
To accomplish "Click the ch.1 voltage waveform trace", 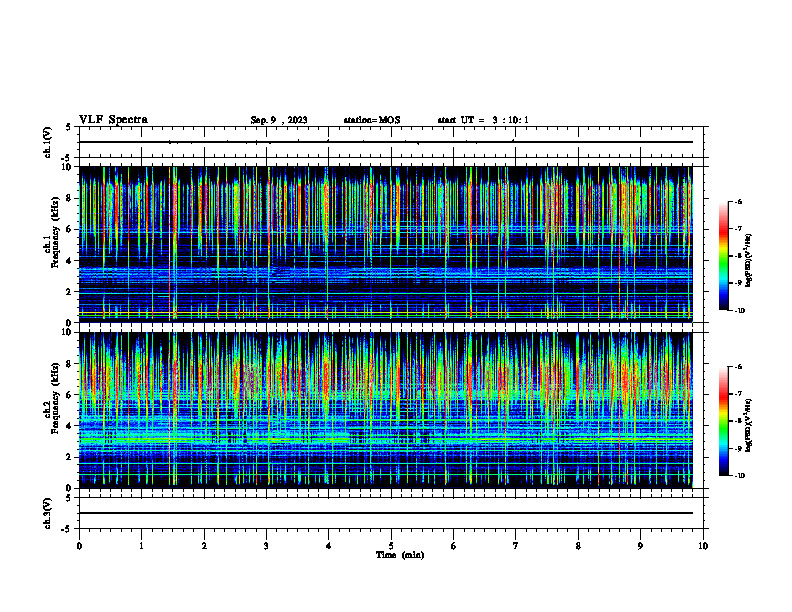I will point(386,142).
